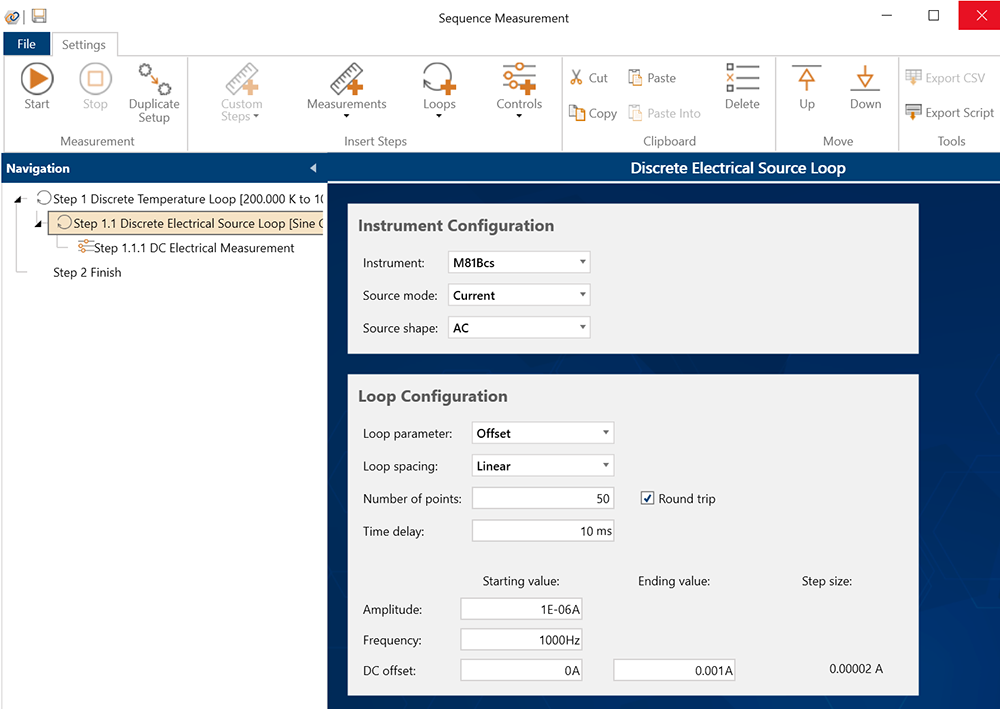The width and height of the screenshot is (1000, 709).
Task: Select Step 1.1.1 DC Electrical Measurement
Action: click(193, 248)
